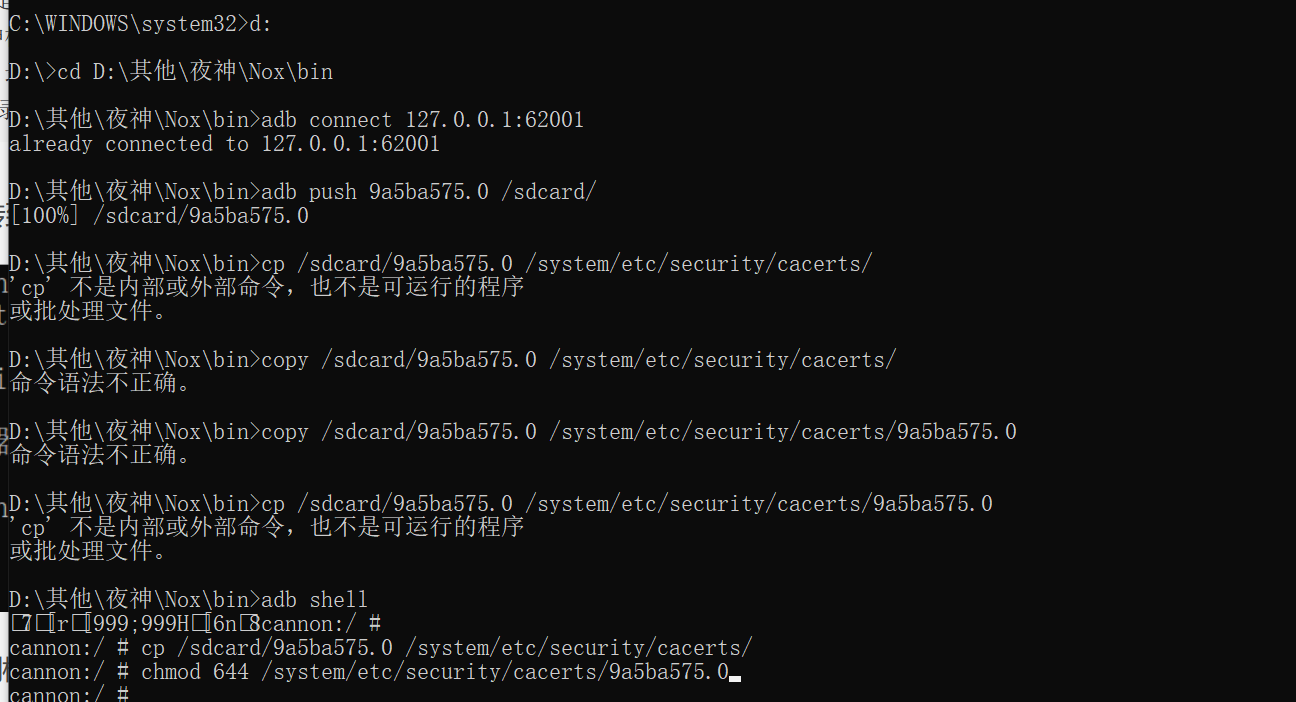Viewport: 1296px width, 702px height.
Task: Click the final '或批处理文件。' error line
Action: 88,551
